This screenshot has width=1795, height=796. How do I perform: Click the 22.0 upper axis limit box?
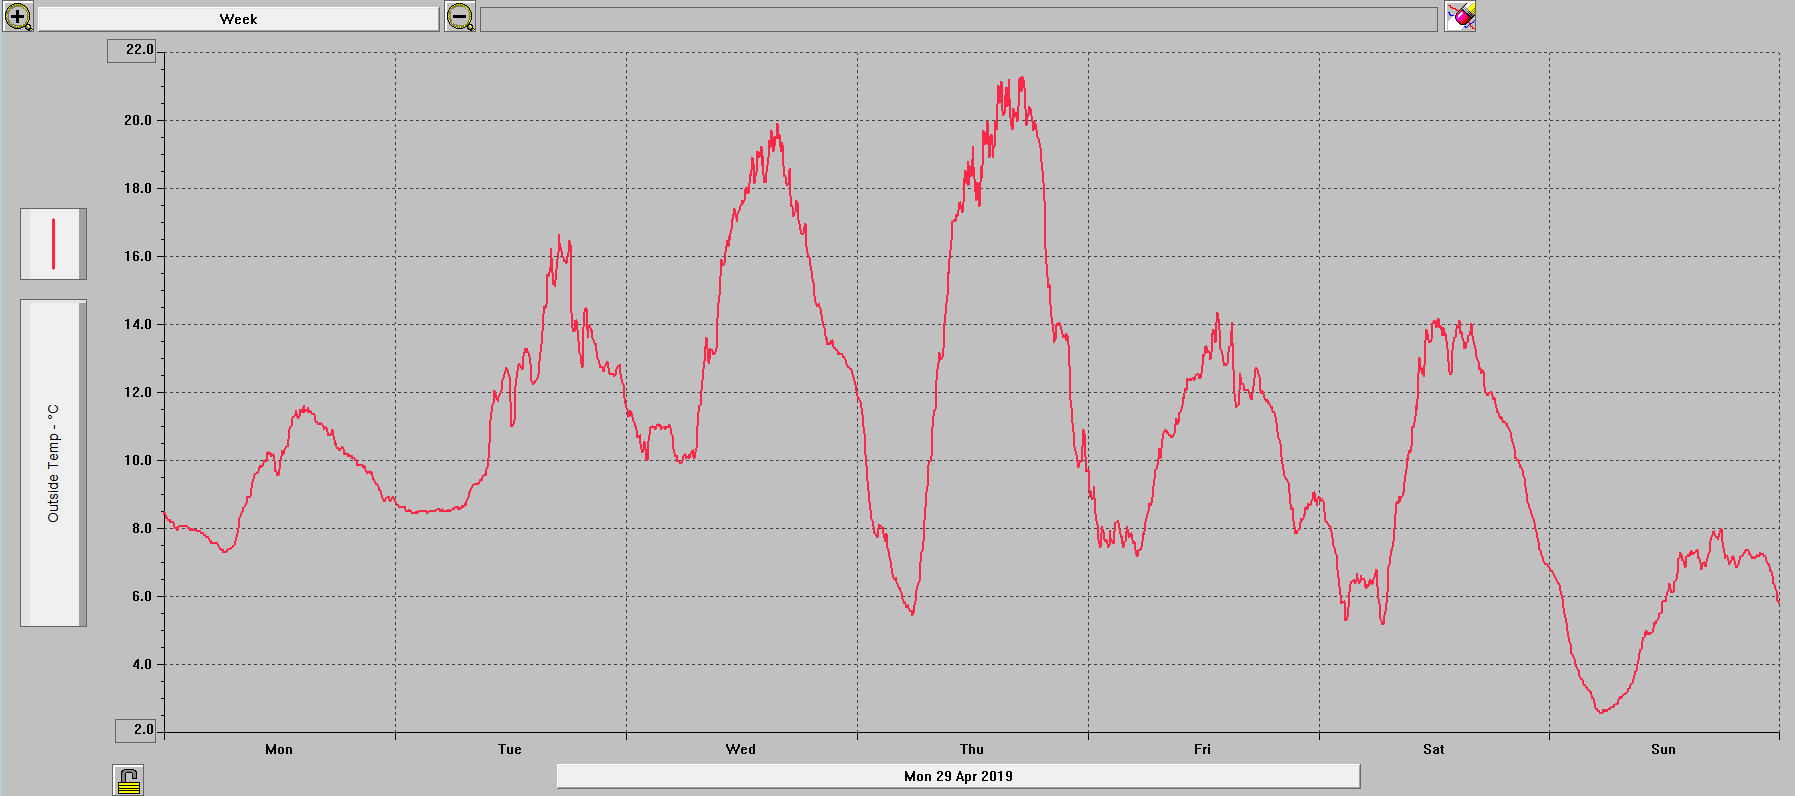pos(132,50)
